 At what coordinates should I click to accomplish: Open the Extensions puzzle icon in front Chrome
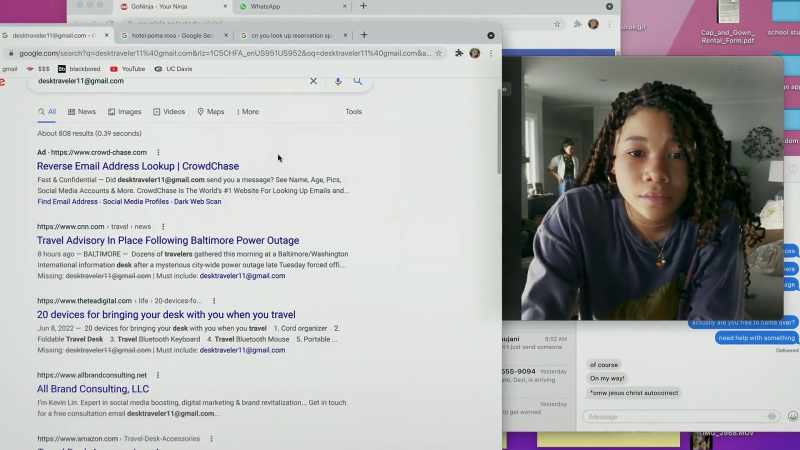(459, 53)
